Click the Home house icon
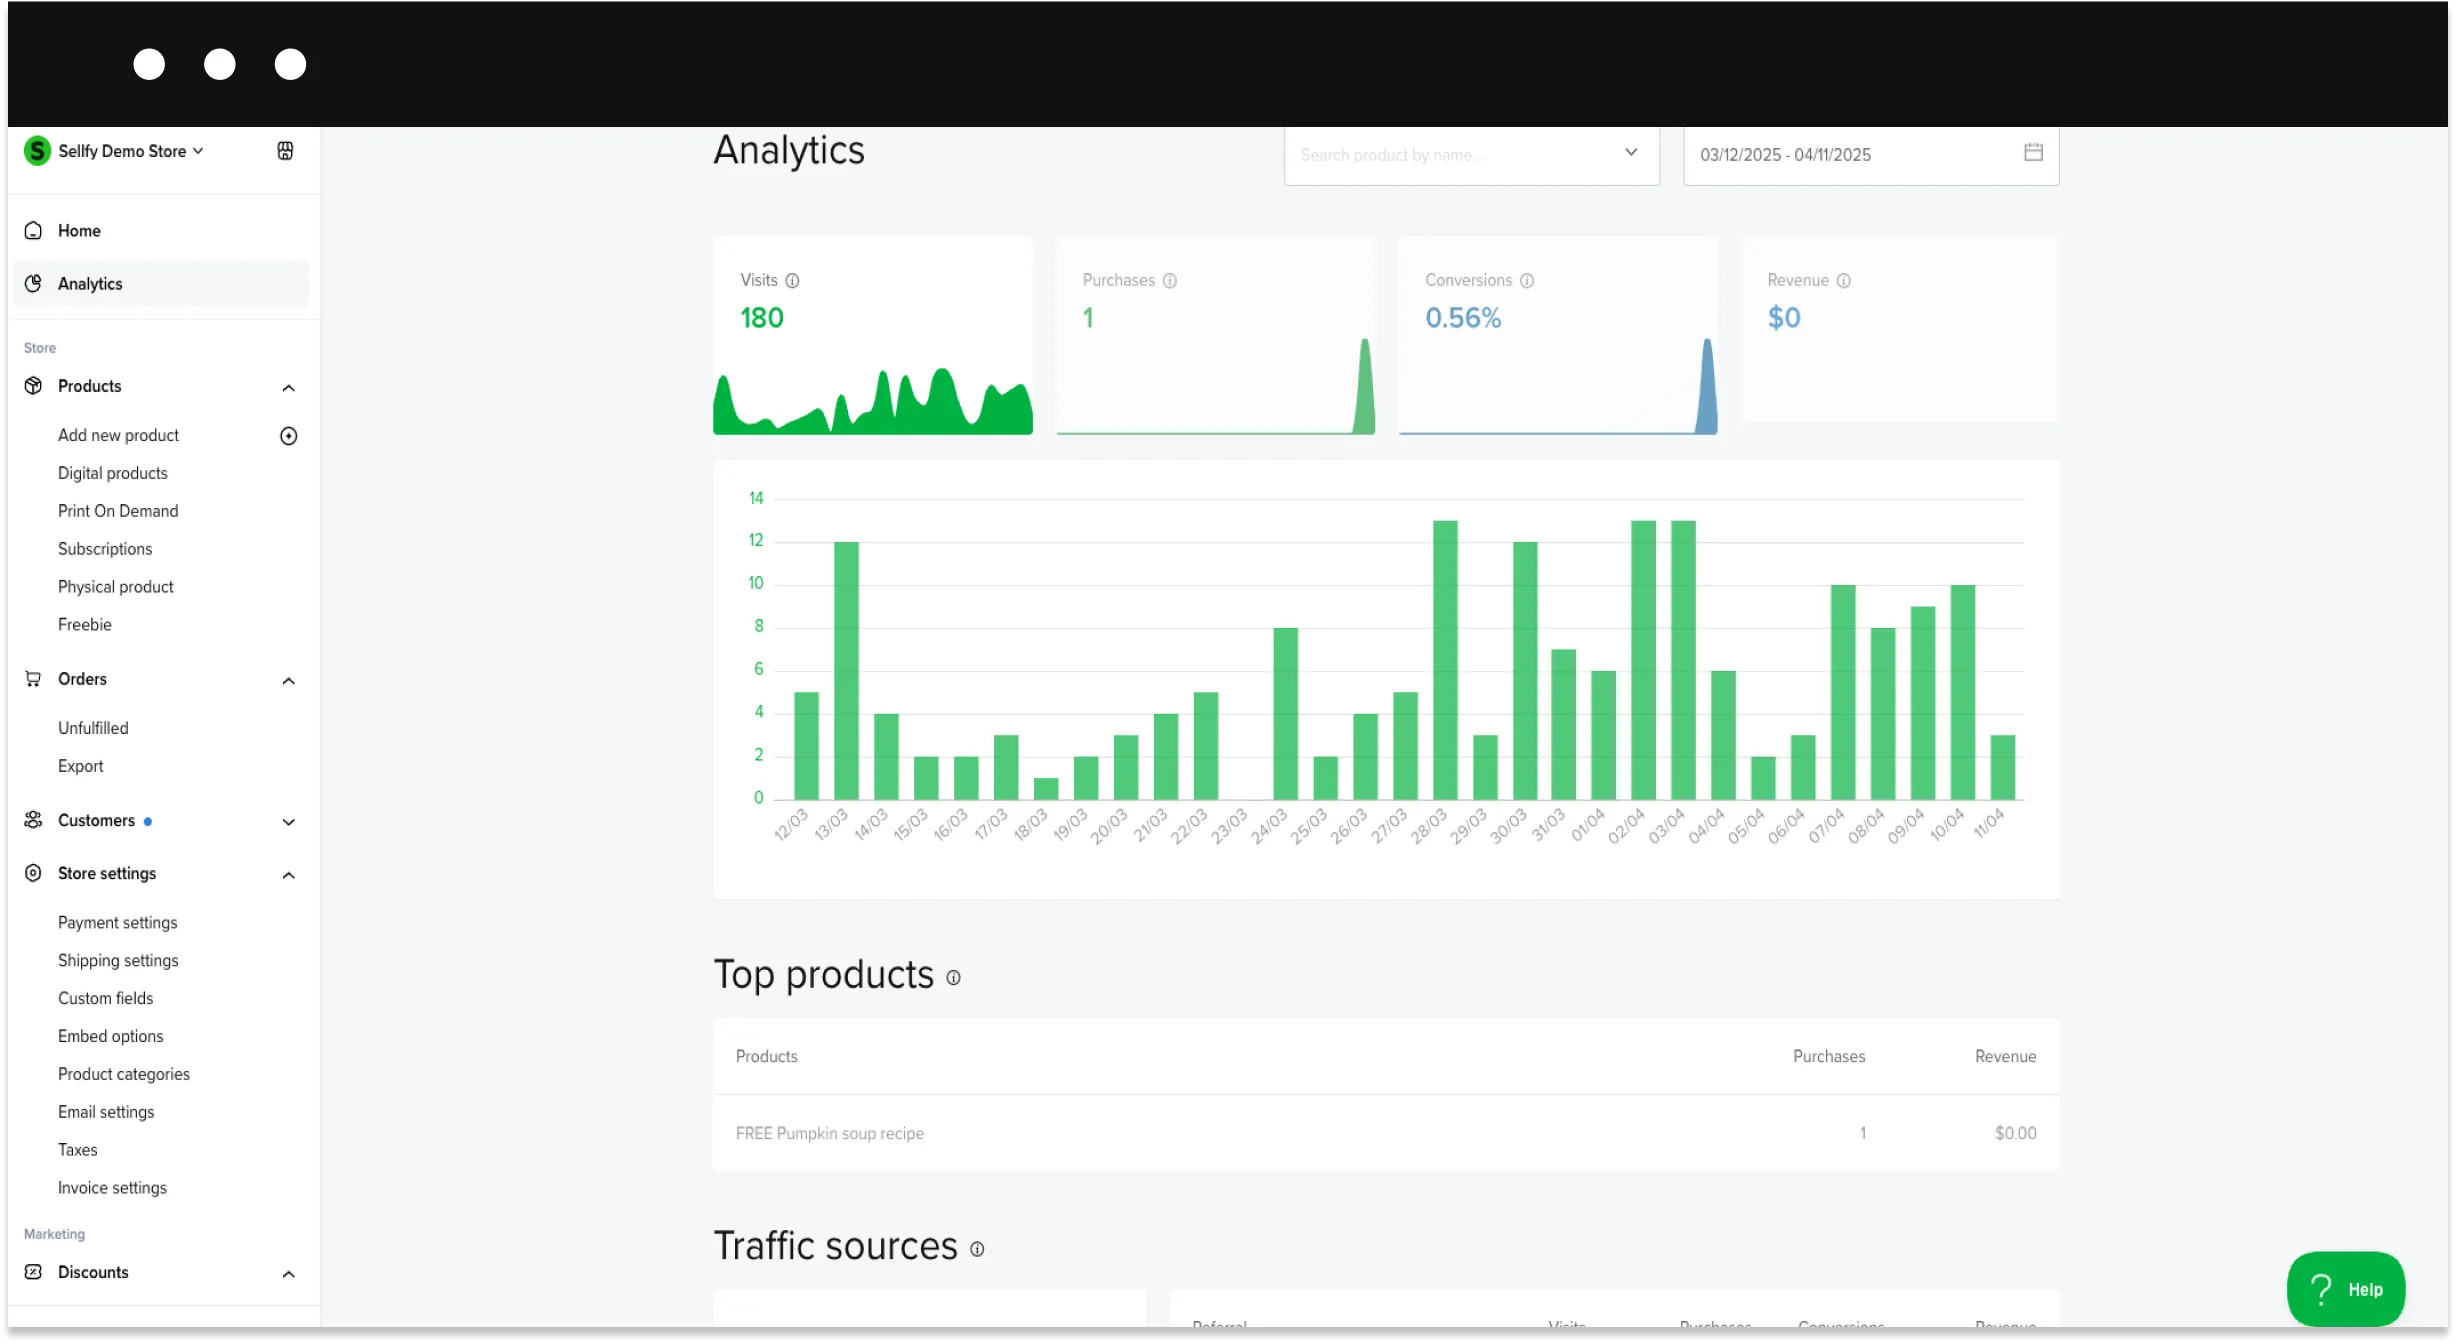2456x1343 pixels. click(x=33, y=231)
